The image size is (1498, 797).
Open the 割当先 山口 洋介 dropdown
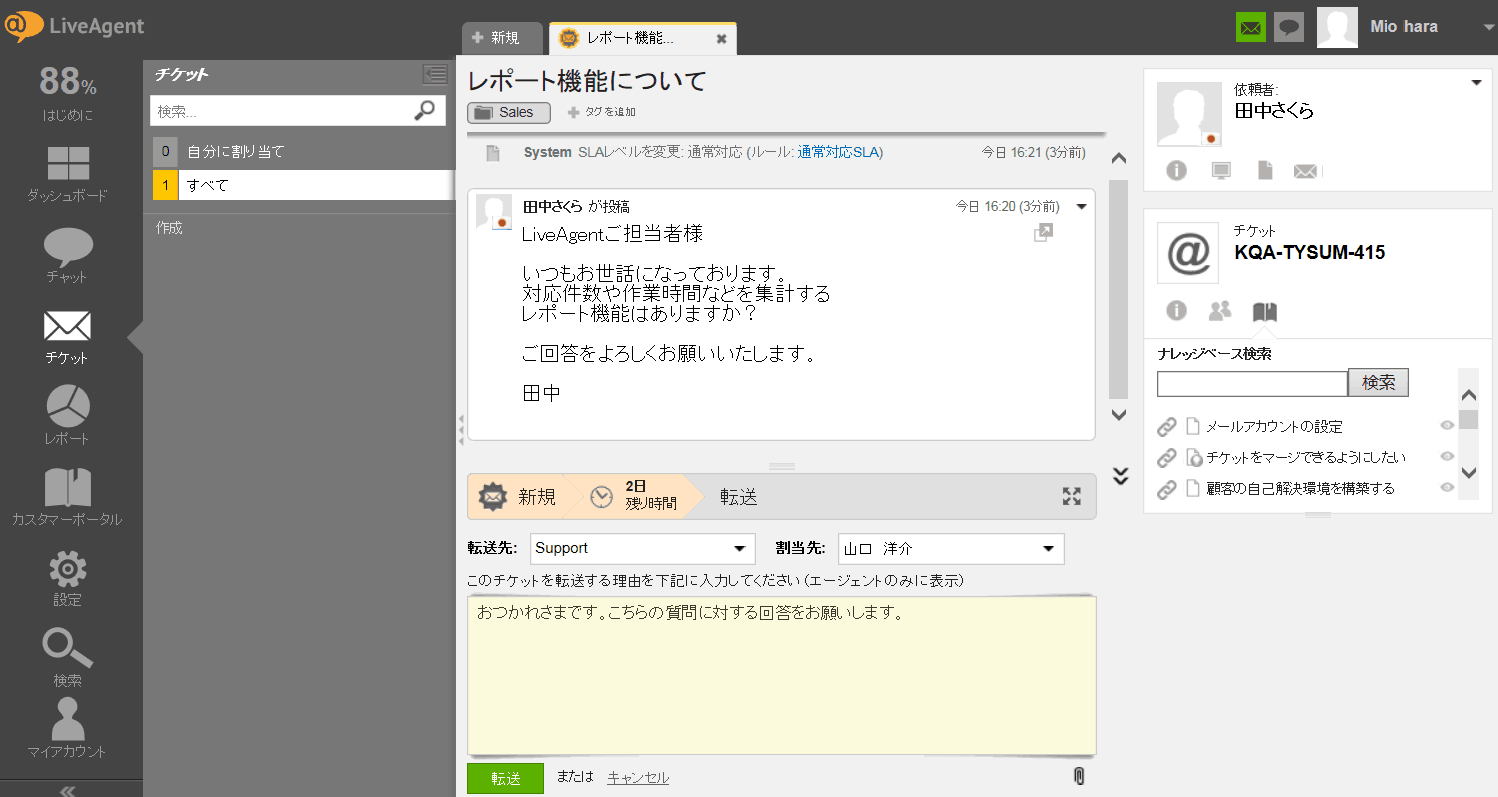pos(951,548)
